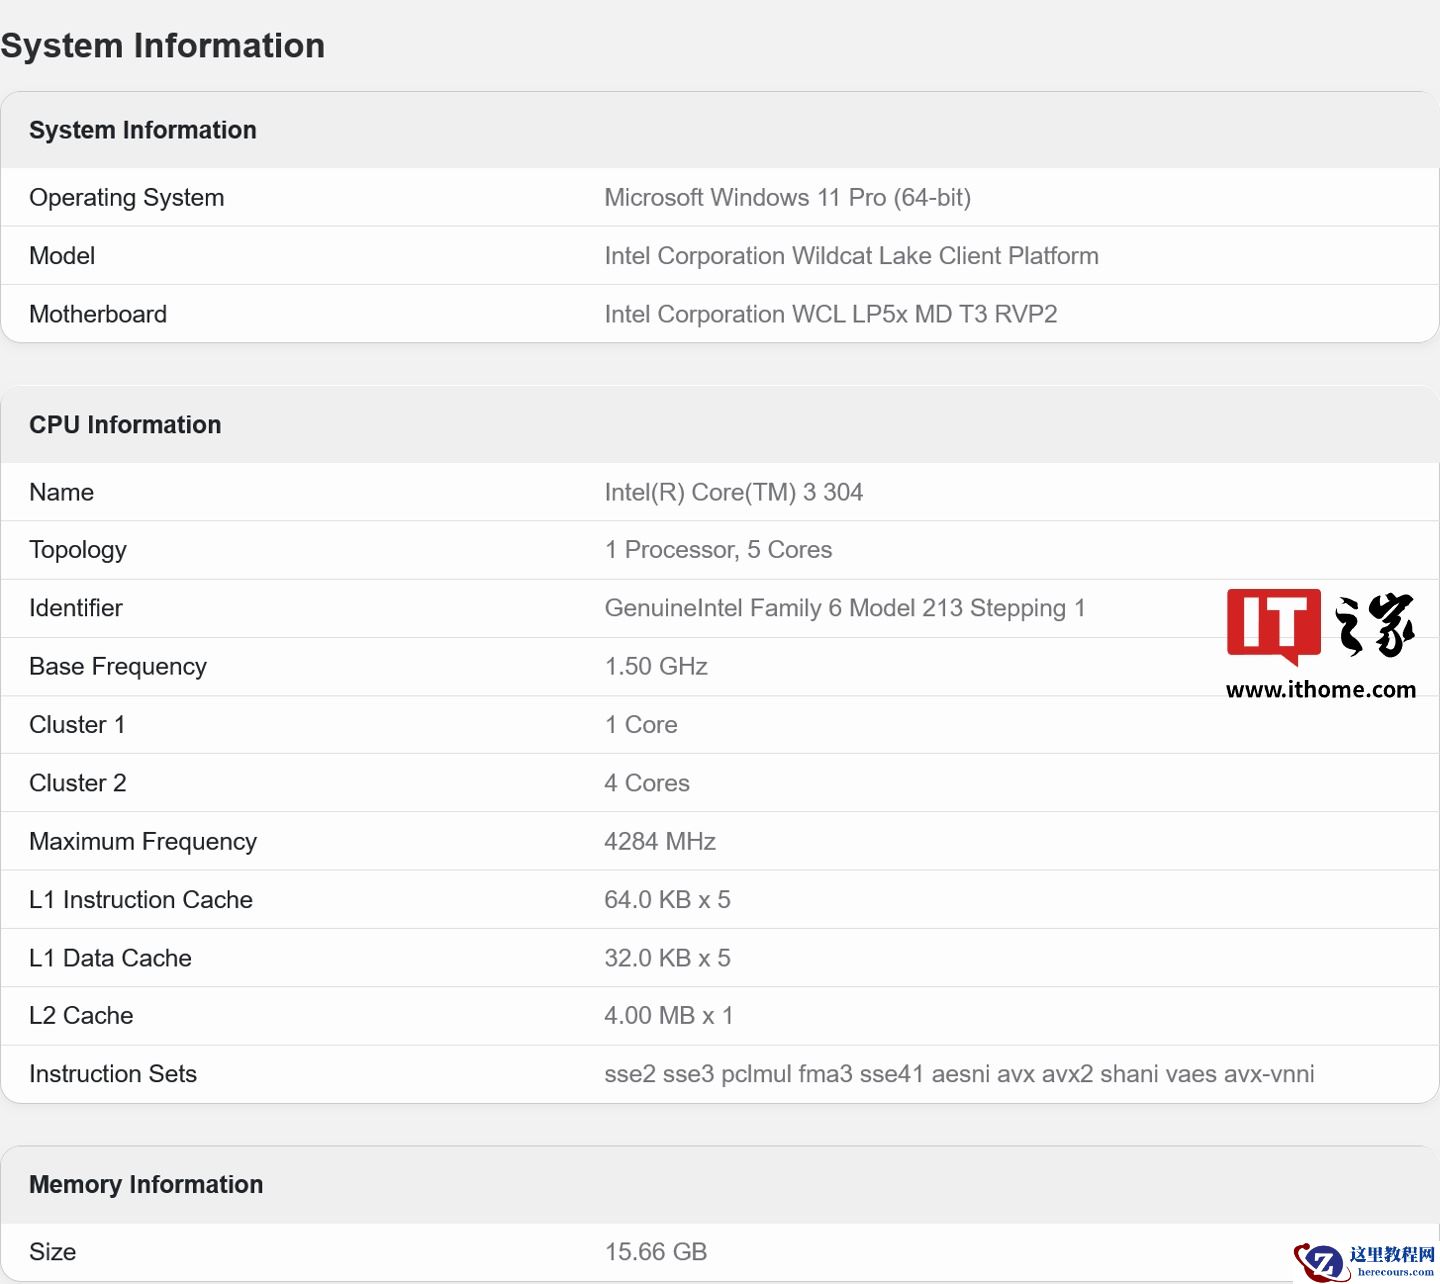1440x1284 pixels.
Task: Click the 15.66 GB memory value
Action: pos(656,1252)
